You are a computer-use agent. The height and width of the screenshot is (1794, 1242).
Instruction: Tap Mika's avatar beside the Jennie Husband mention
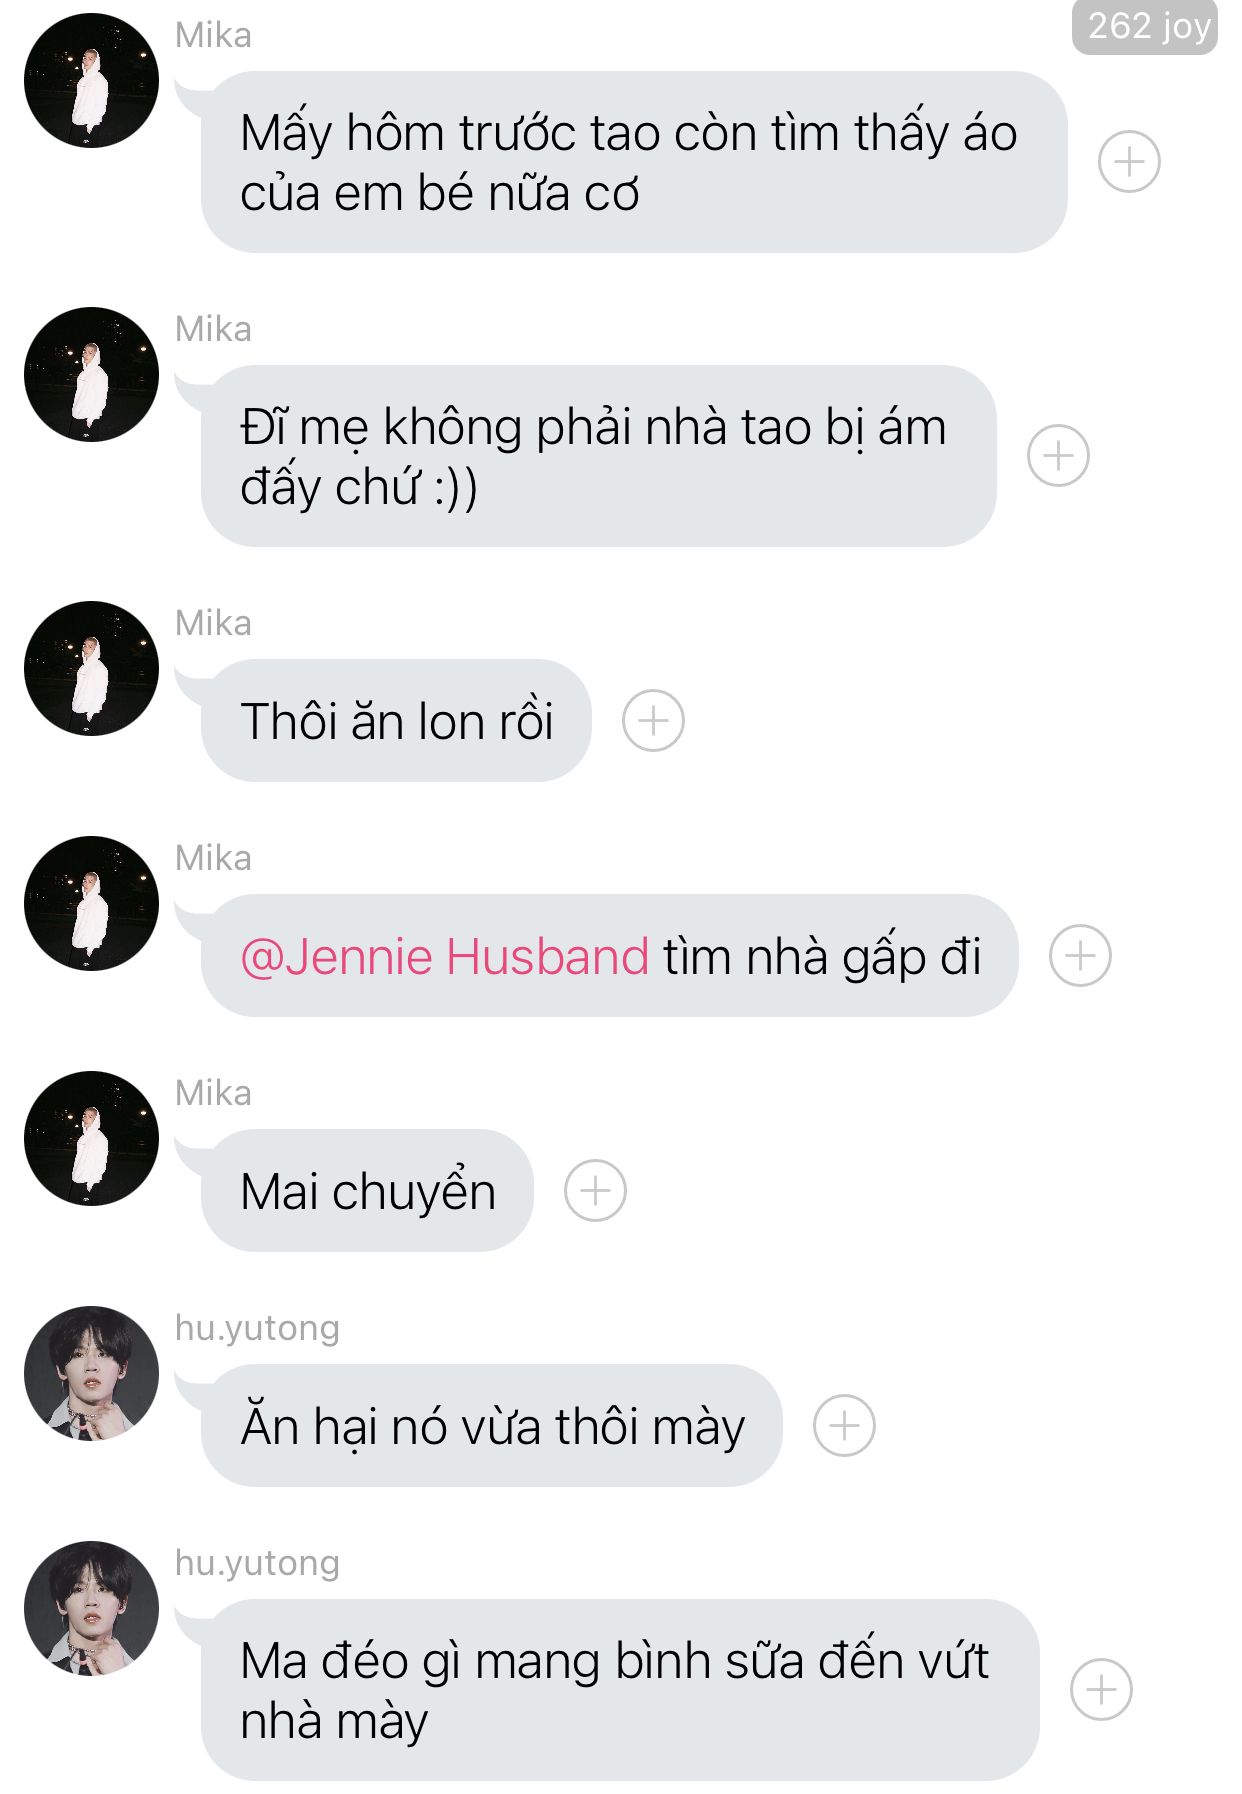click(91, 903)
